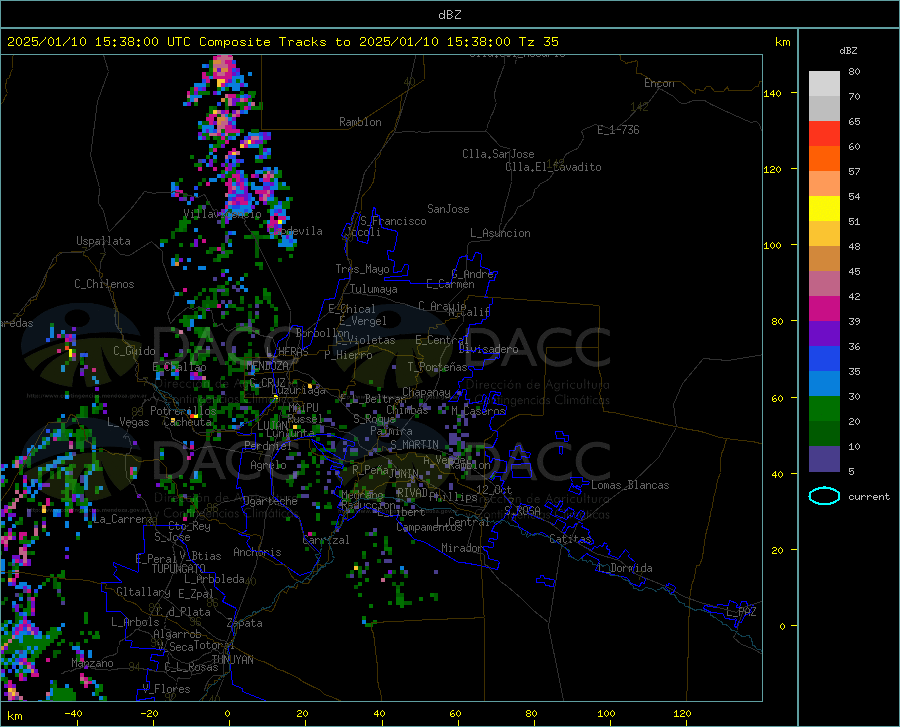
Task: Click the cyan 'current' ellipse legend icon
Action: pos(824,496)
